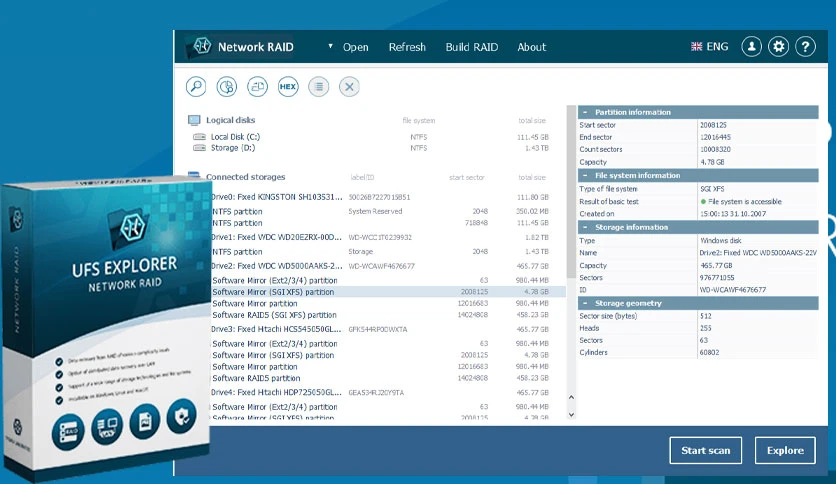
Task: Click the X close storage toolbar icon
Action: click(x=349, y=86)
